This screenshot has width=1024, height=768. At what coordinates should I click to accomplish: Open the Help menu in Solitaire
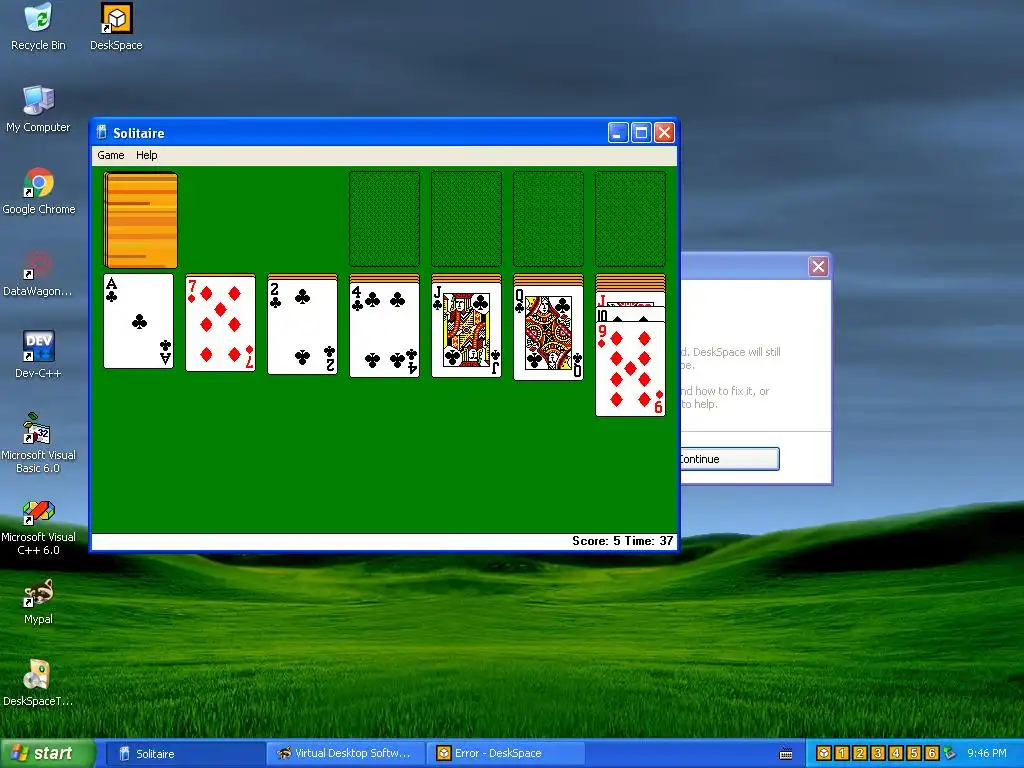tap(146, 155)
